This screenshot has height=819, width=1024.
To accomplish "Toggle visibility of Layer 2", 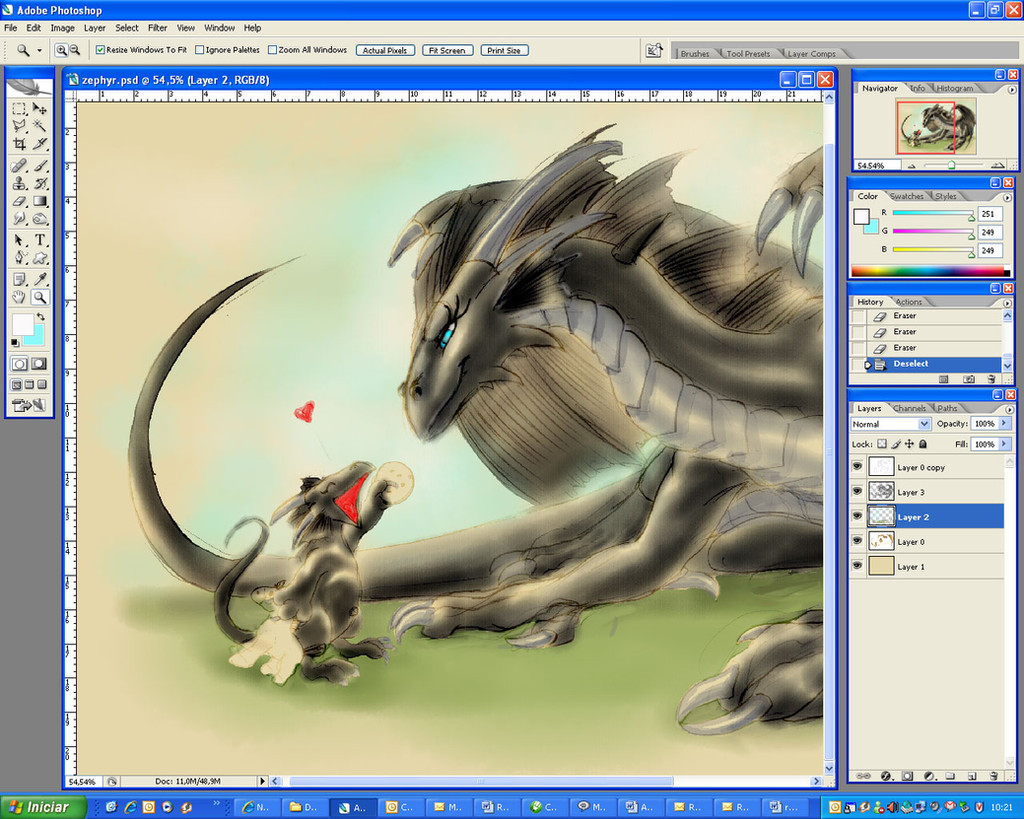I will point(857,517).
